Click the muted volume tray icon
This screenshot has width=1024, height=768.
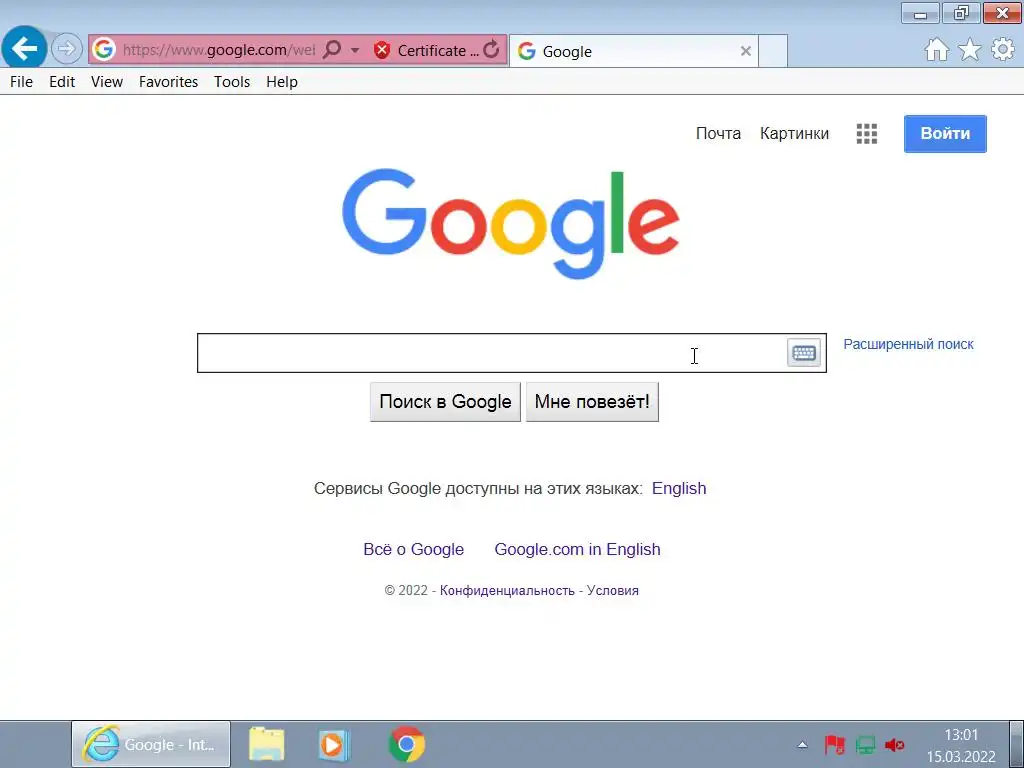[895, 744]
